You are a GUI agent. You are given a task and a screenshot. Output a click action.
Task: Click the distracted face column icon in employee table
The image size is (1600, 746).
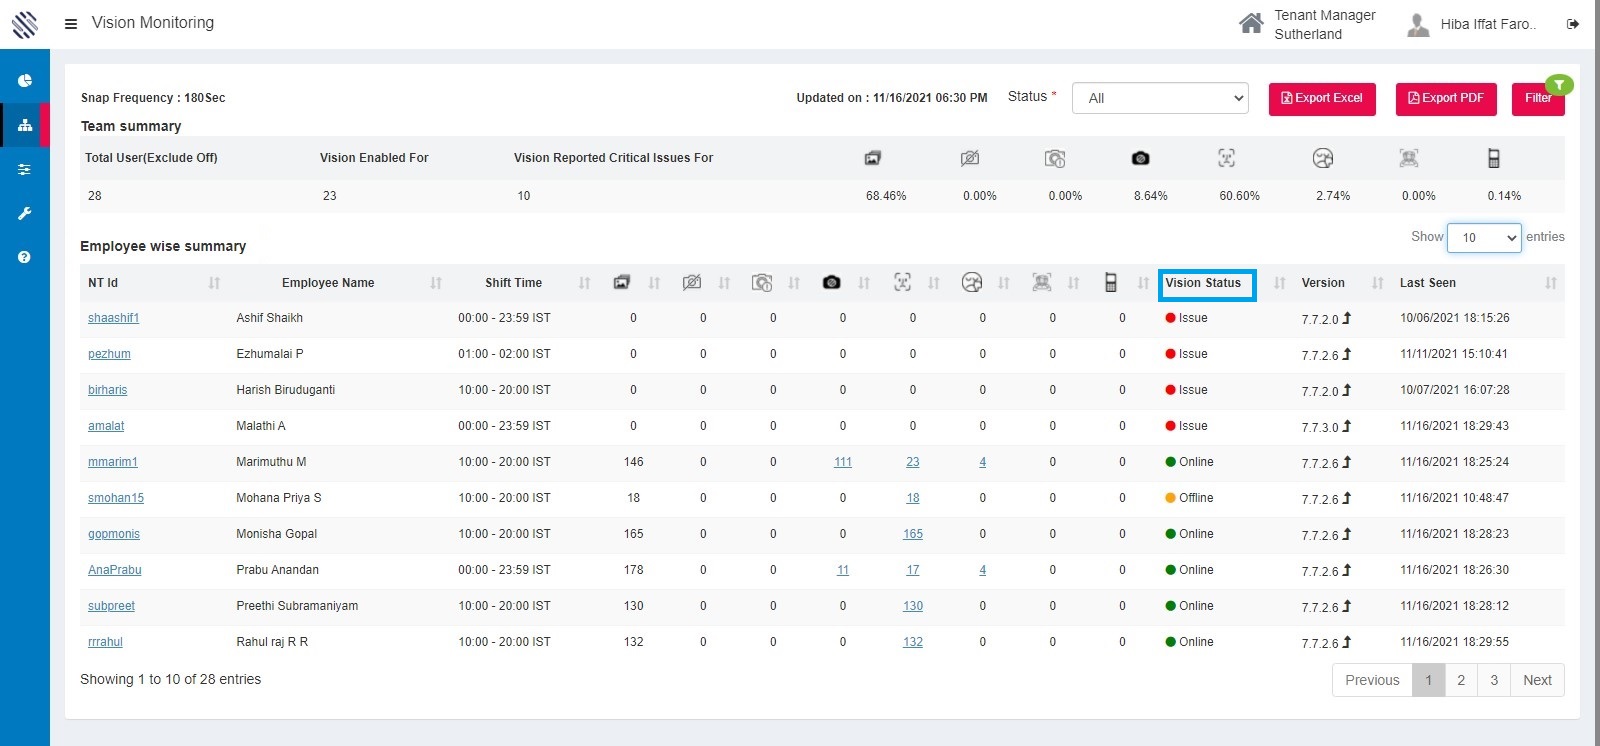click(972, 283)
